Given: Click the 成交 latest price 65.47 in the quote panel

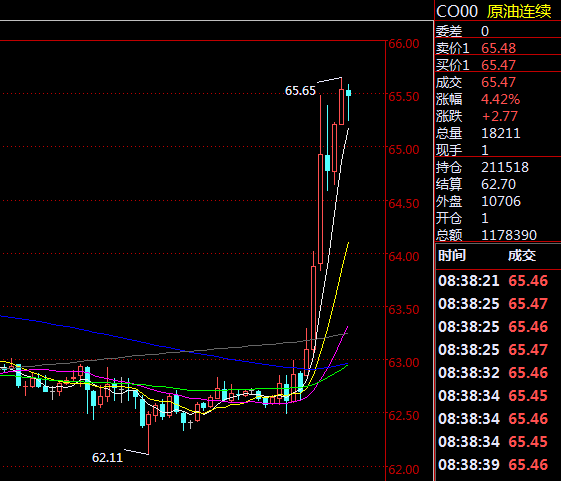Looking at the screenshot, I should [x=498, y=82].
